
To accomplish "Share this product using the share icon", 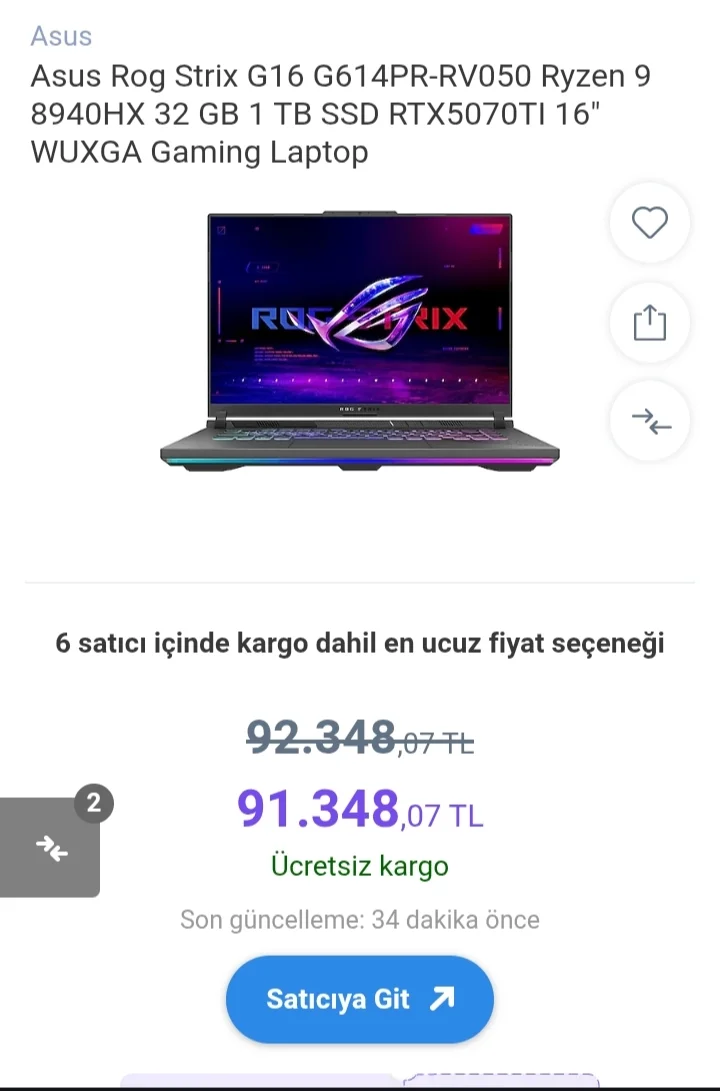I will point(650,322).
